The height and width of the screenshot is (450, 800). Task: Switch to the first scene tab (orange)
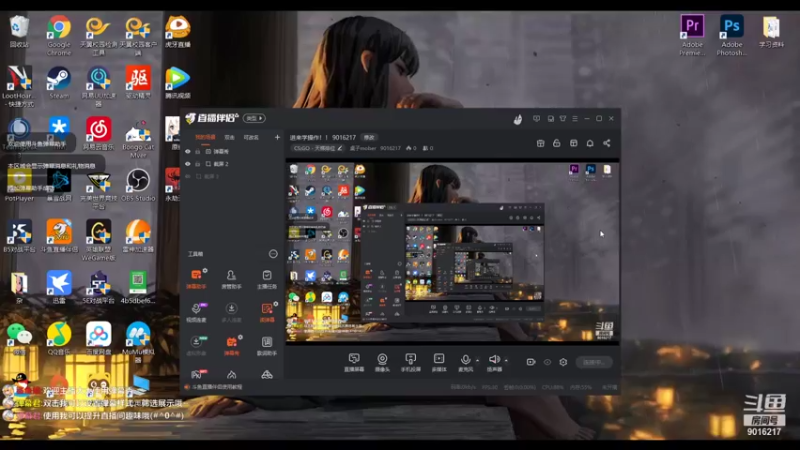tap(205, 137)
